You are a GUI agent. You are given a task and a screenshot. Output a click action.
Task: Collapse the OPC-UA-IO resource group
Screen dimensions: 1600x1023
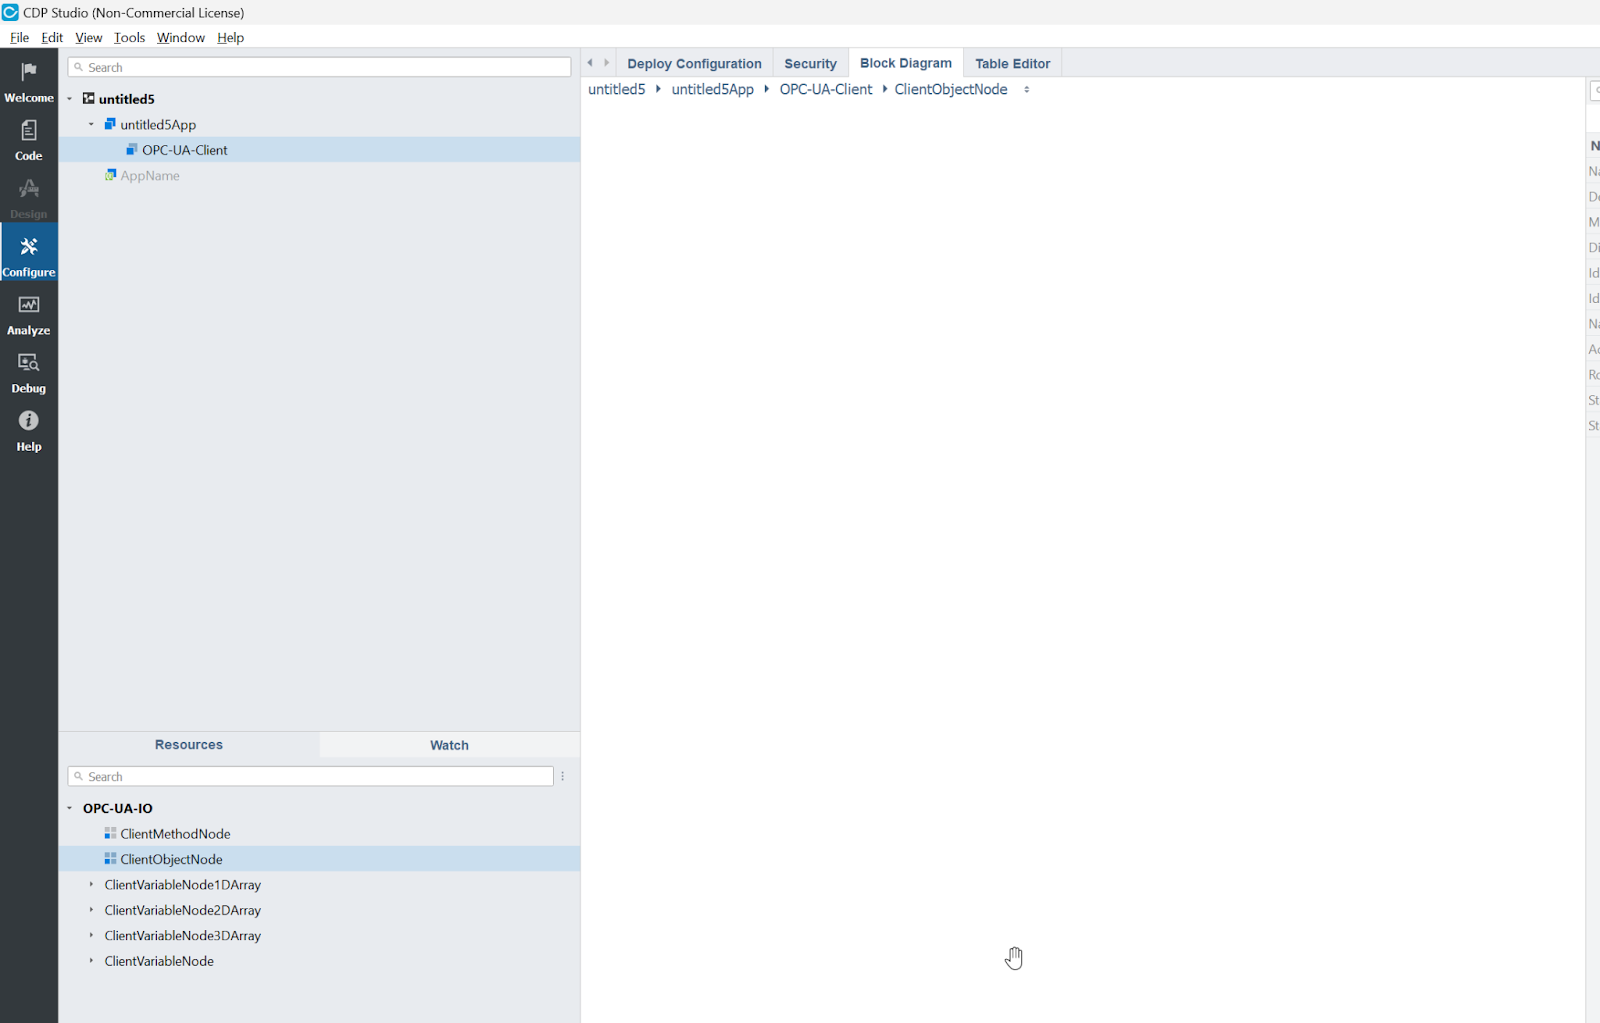(70, 808)
